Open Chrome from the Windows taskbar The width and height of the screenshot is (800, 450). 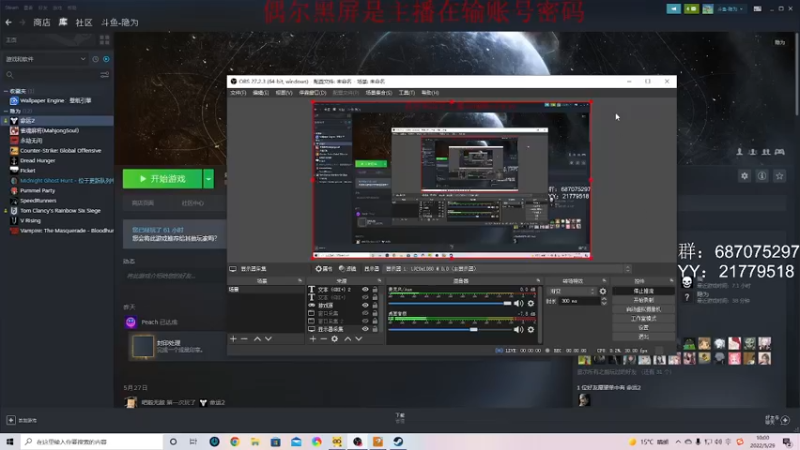(x=235, y=442)
